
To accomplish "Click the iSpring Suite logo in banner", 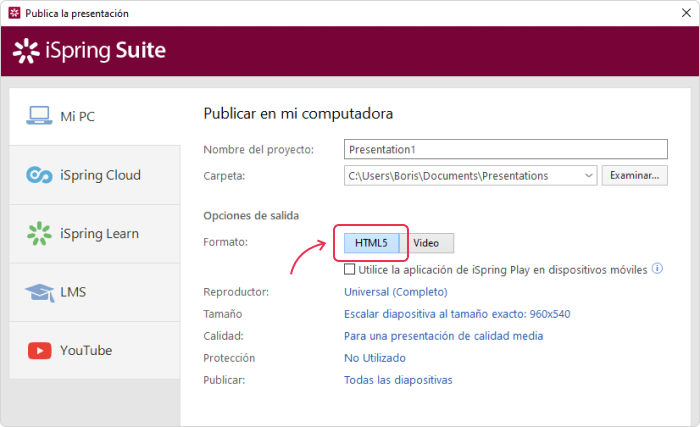I will 89,50.
